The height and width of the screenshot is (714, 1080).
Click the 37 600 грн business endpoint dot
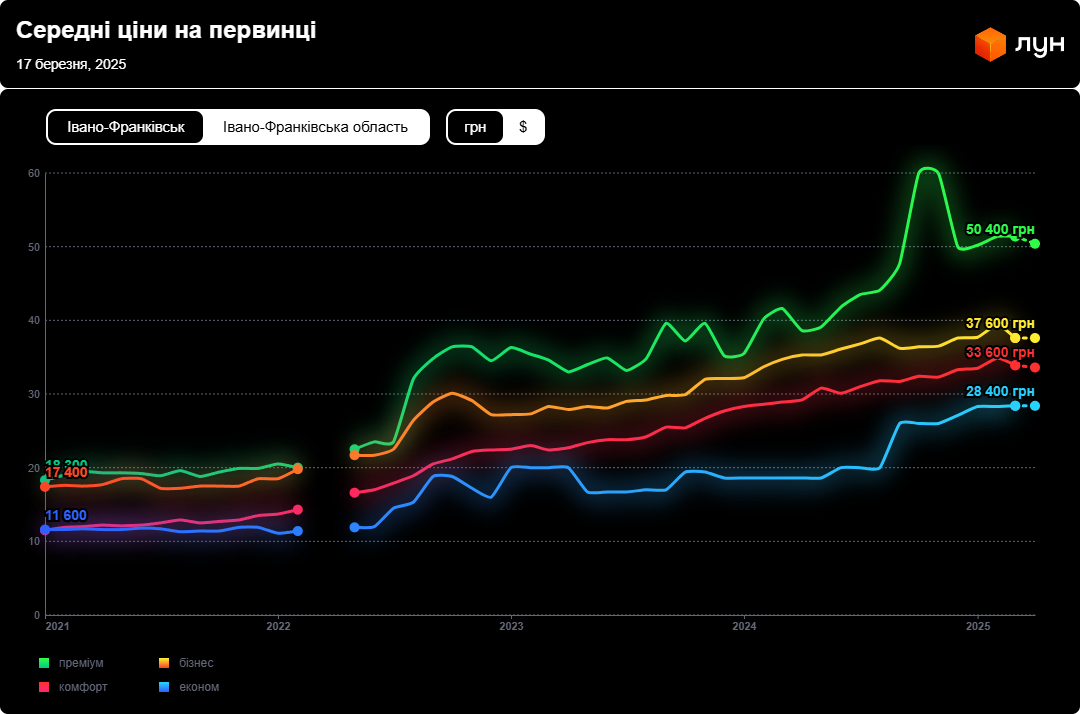pos(1035,338)
